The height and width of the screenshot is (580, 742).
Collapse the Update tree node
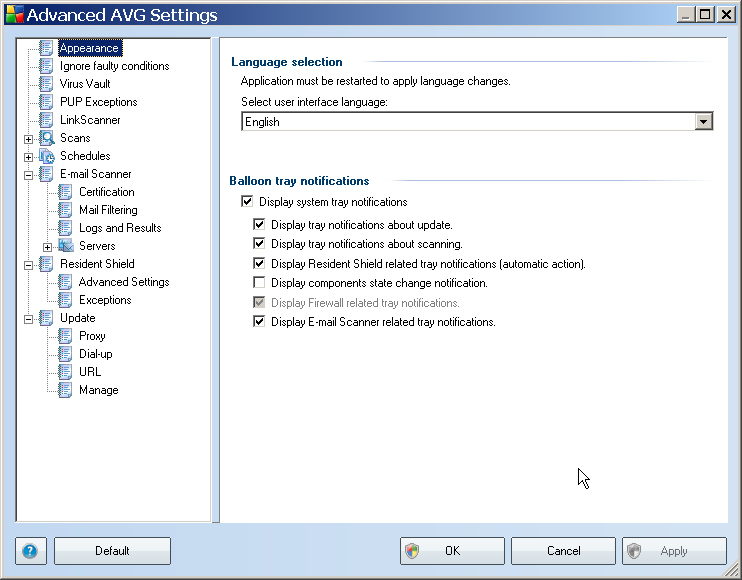(28, 319)
